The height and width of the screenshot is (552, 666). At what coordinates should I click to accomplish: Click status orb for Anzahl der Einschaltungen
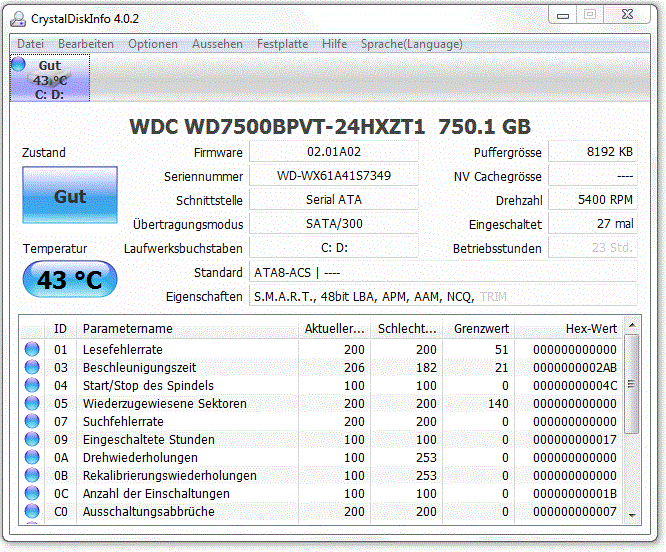click(32, 493)
